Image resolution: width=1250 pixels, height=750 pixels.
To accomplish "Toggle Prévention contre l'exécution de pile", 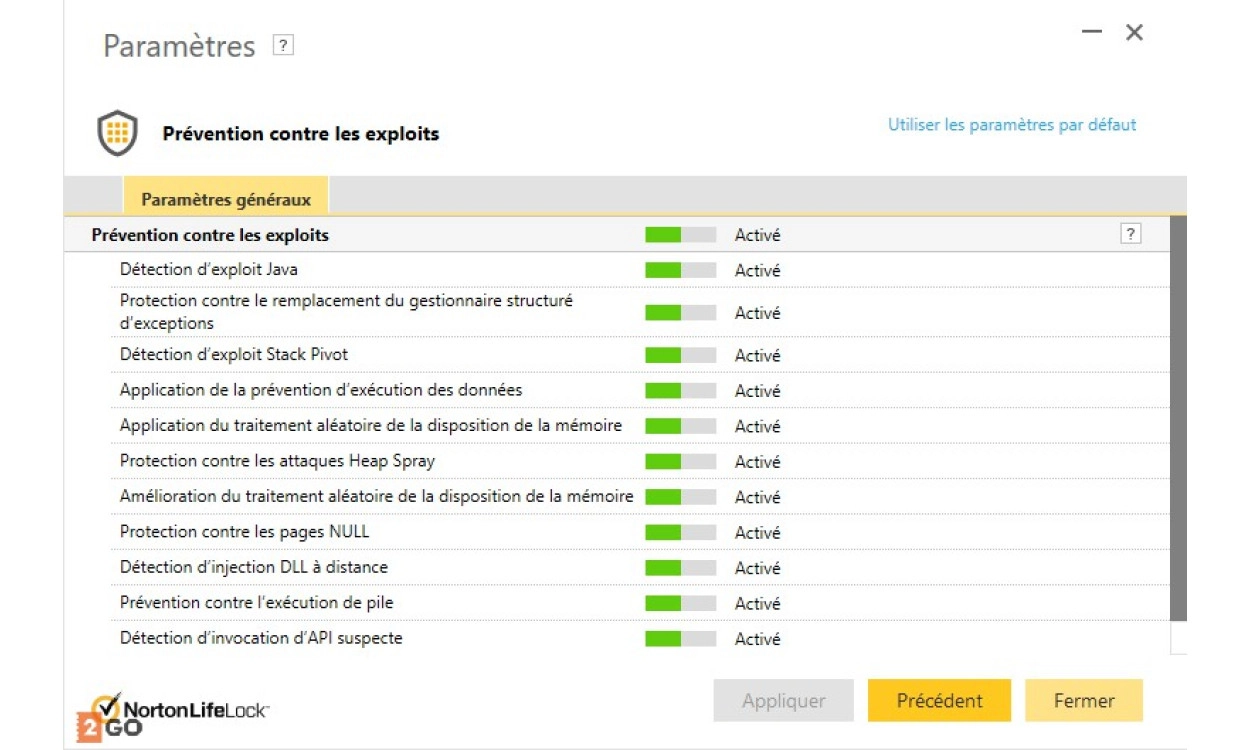I will click(x=680, y=604).
